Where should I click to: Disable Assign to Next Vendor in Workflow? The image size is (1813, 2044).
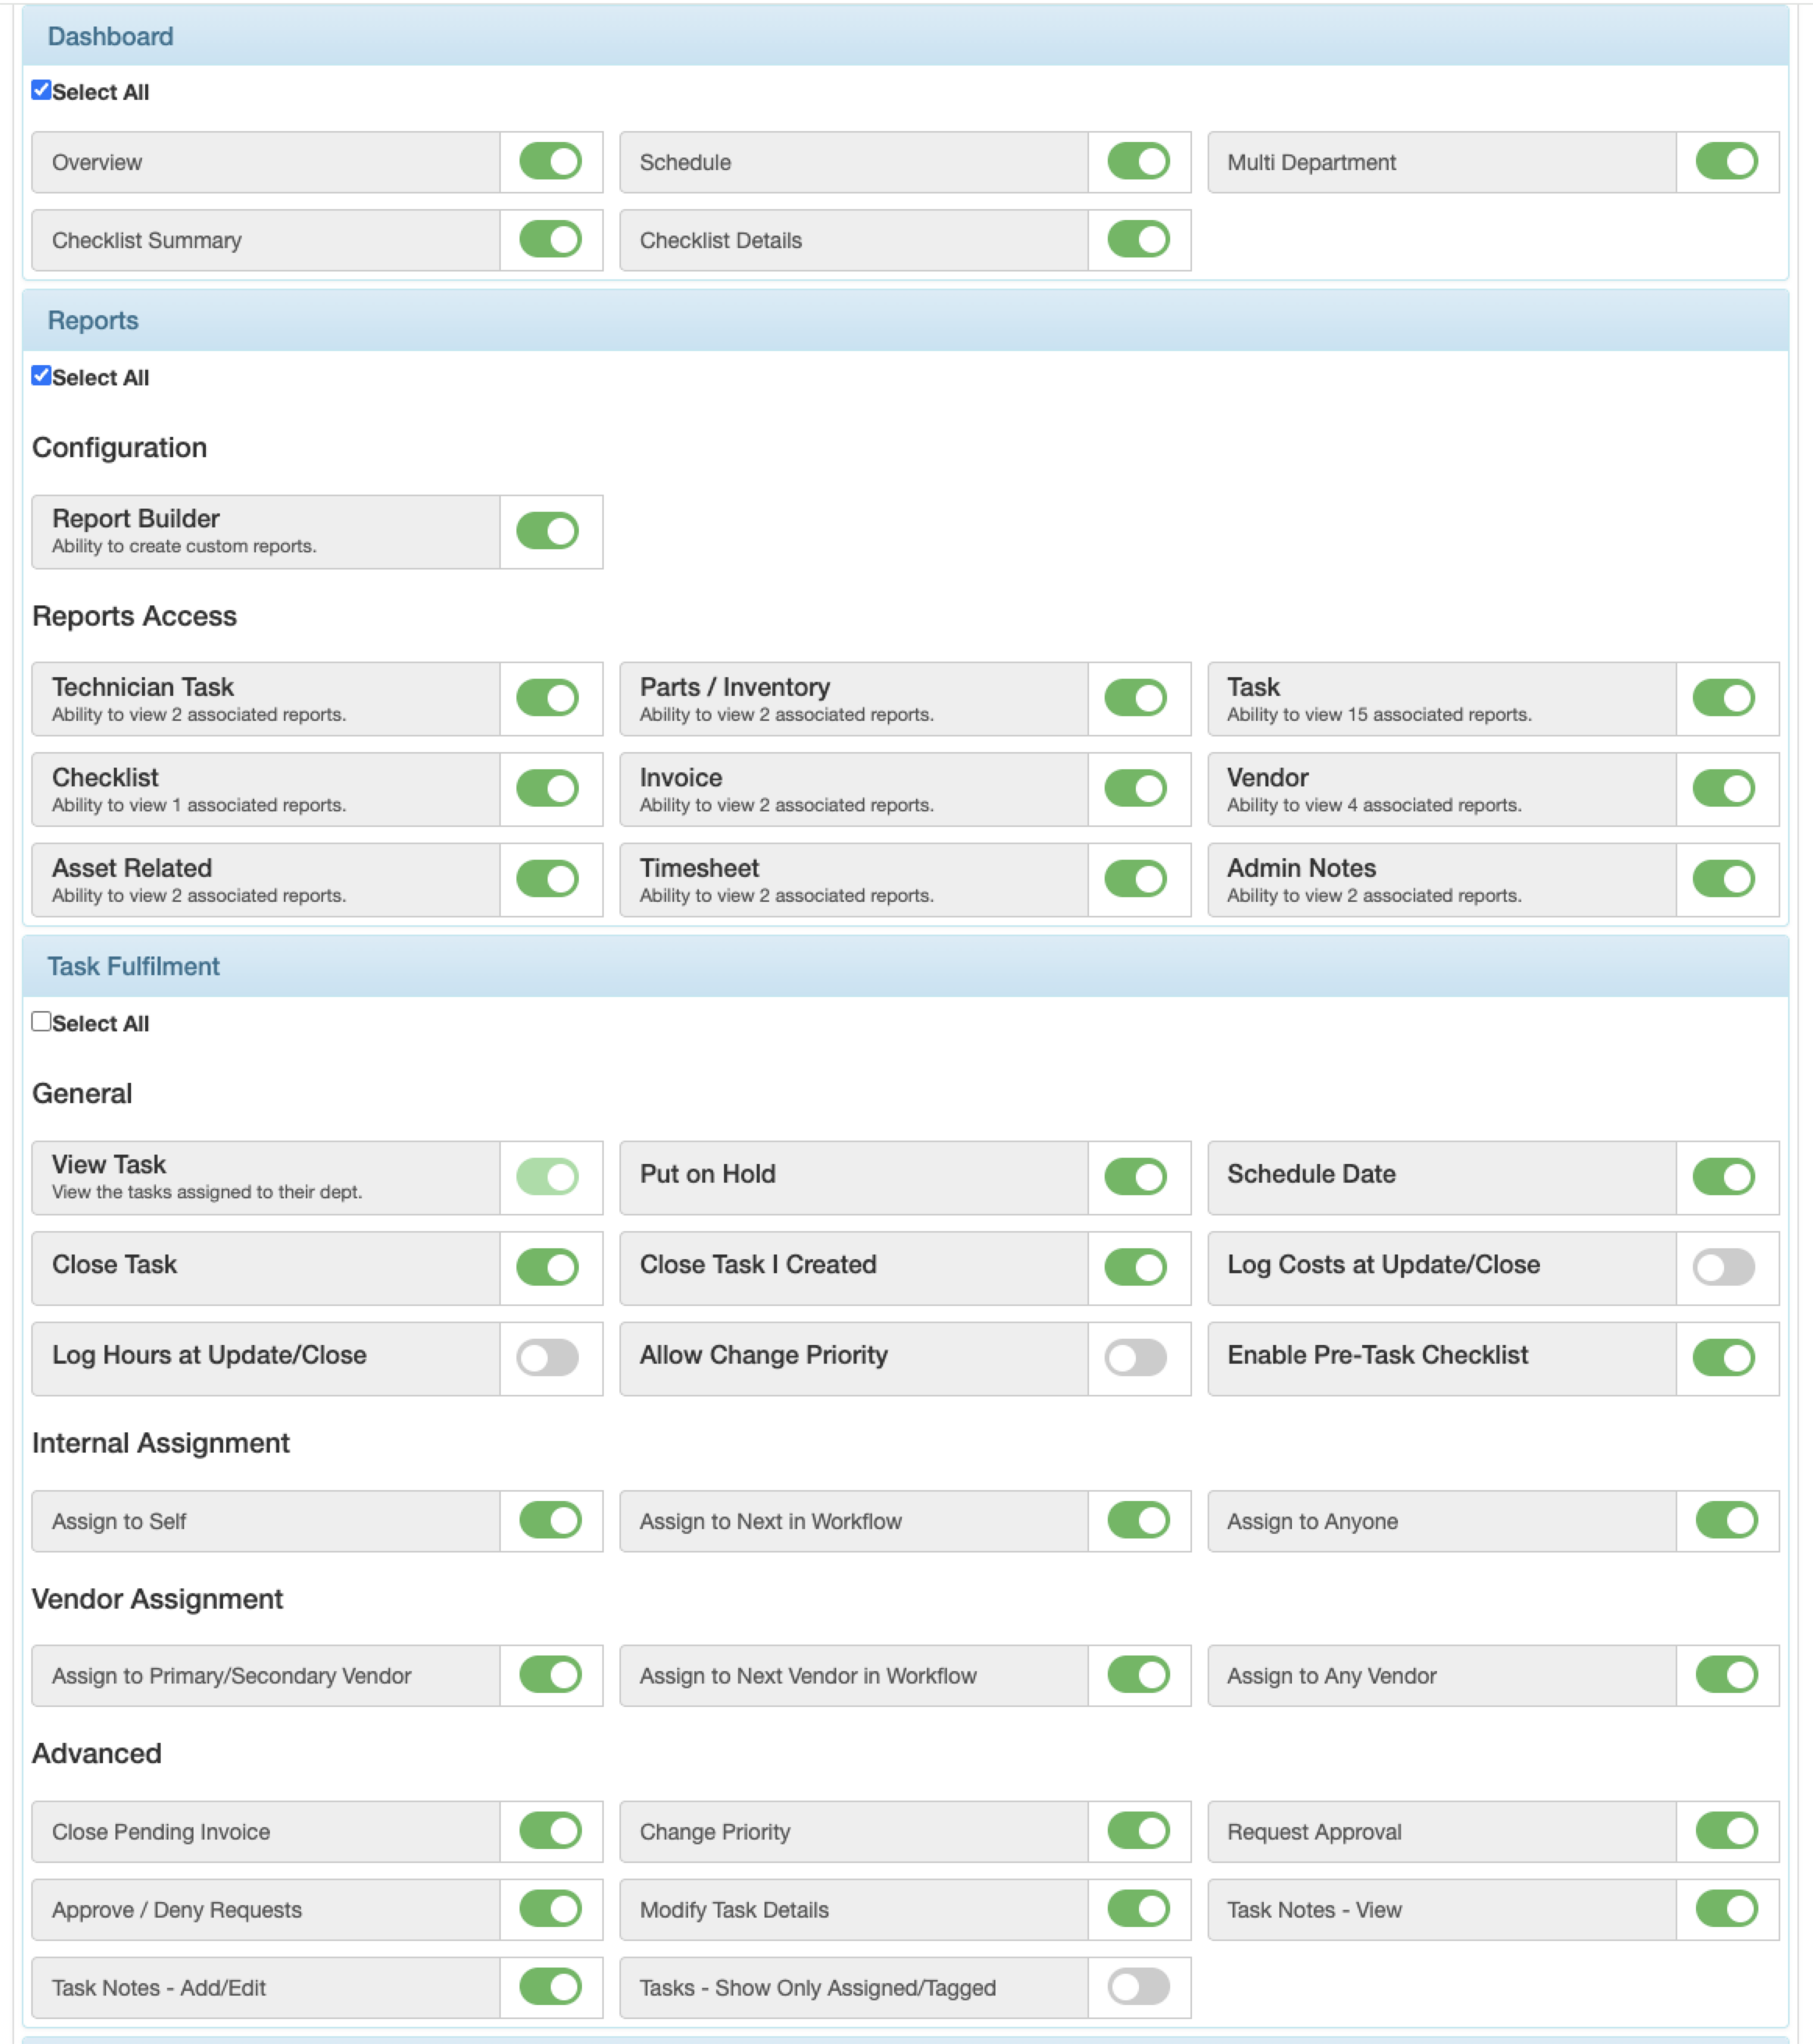[1138, 1675]
